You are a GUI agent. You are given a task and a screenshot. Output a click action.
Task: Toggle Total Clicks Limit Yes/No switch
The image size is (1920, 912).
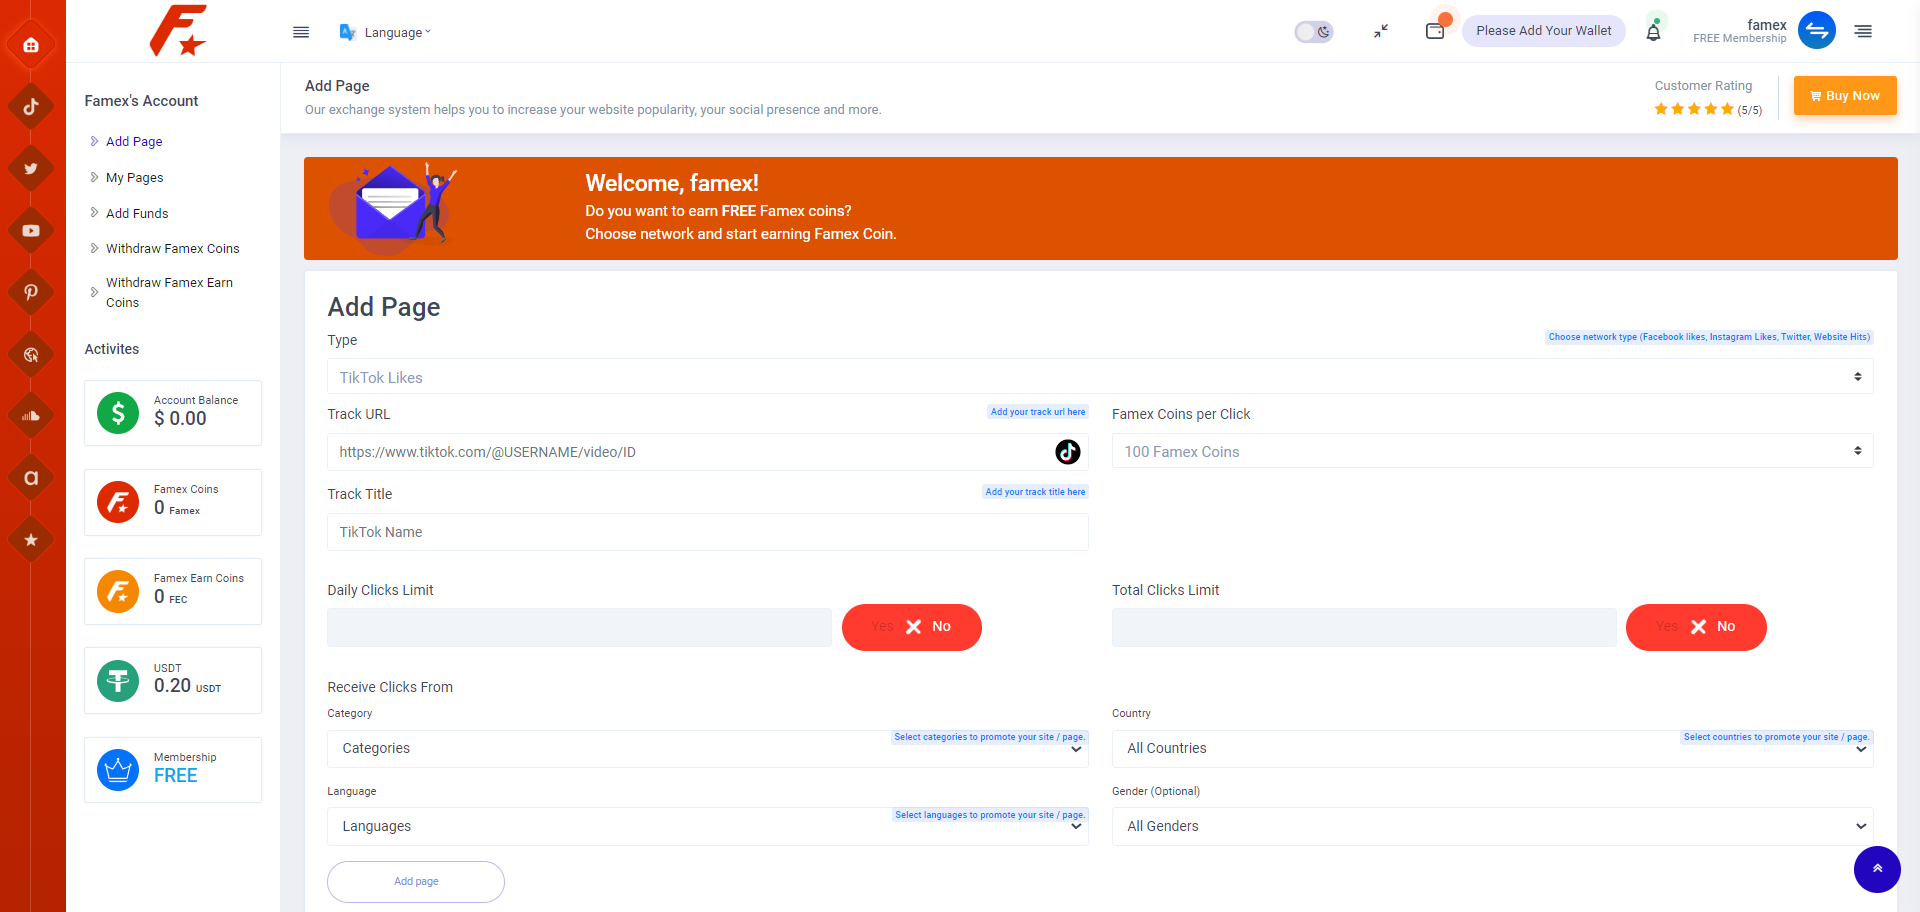tap(1696, 627)
